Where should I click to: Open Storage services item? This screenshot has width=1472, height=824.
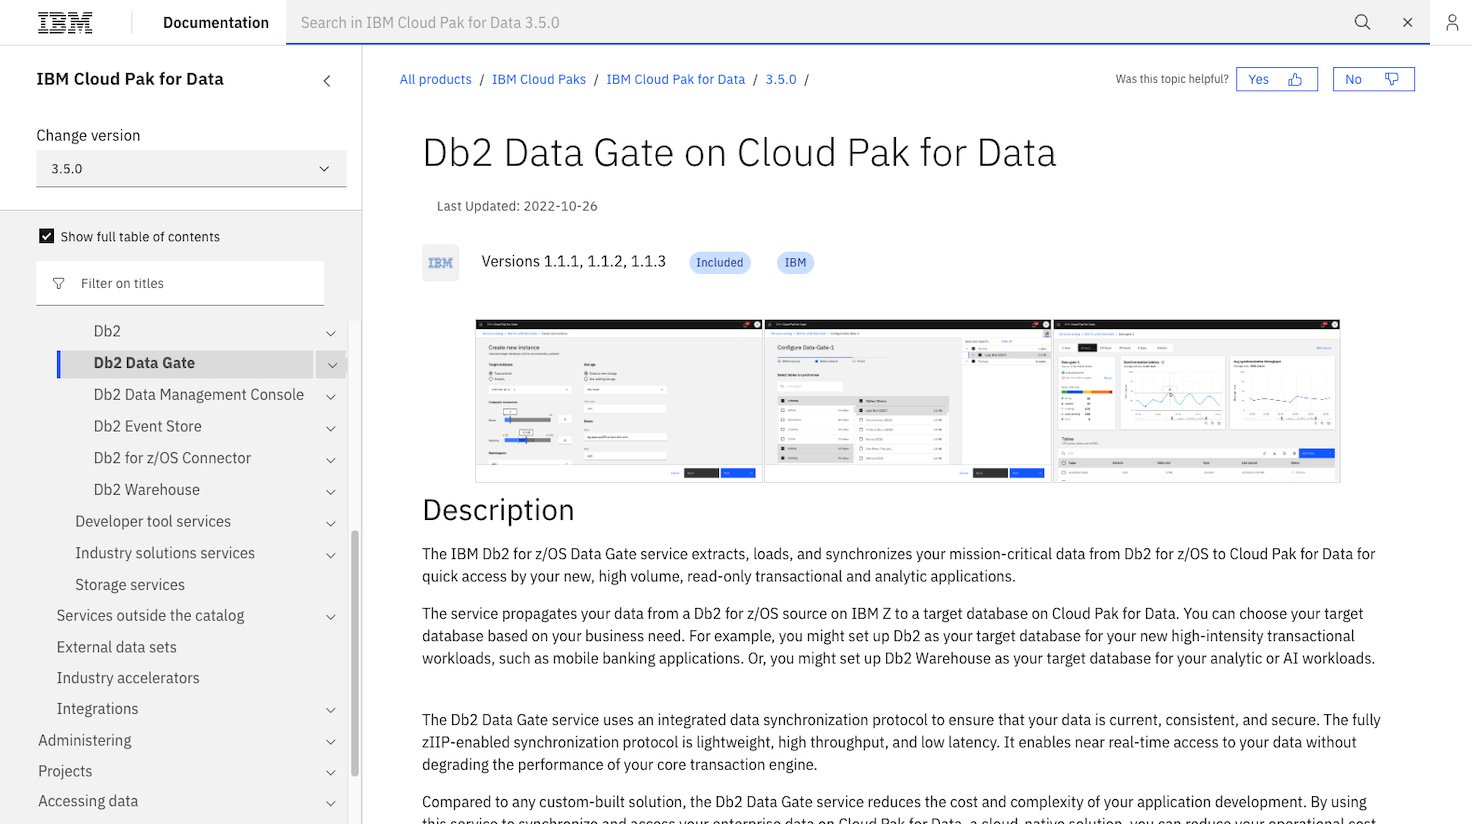click(130, 585)
